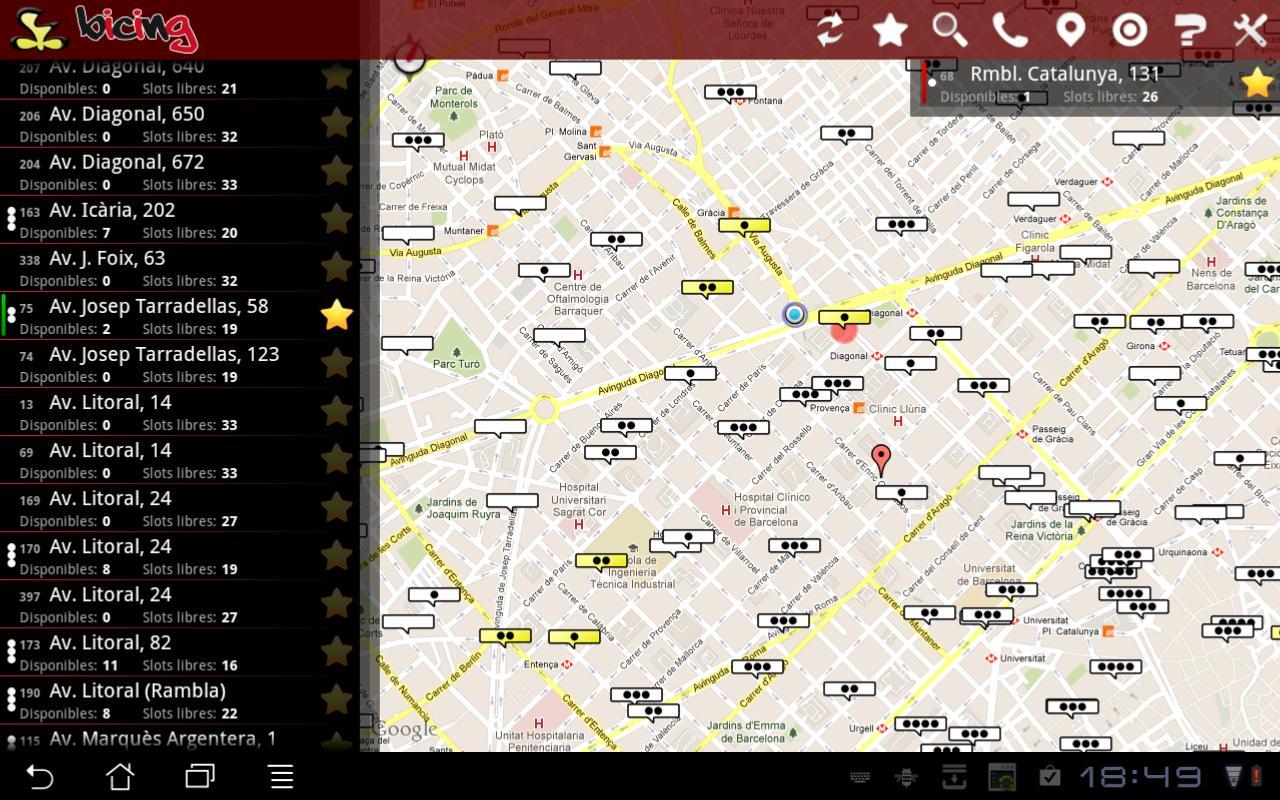The width and height of the screenshot is (1280, 800).
Task: Select station 74 Av. Josep Tarradellas, 123
Action: (x=180, y=364)
